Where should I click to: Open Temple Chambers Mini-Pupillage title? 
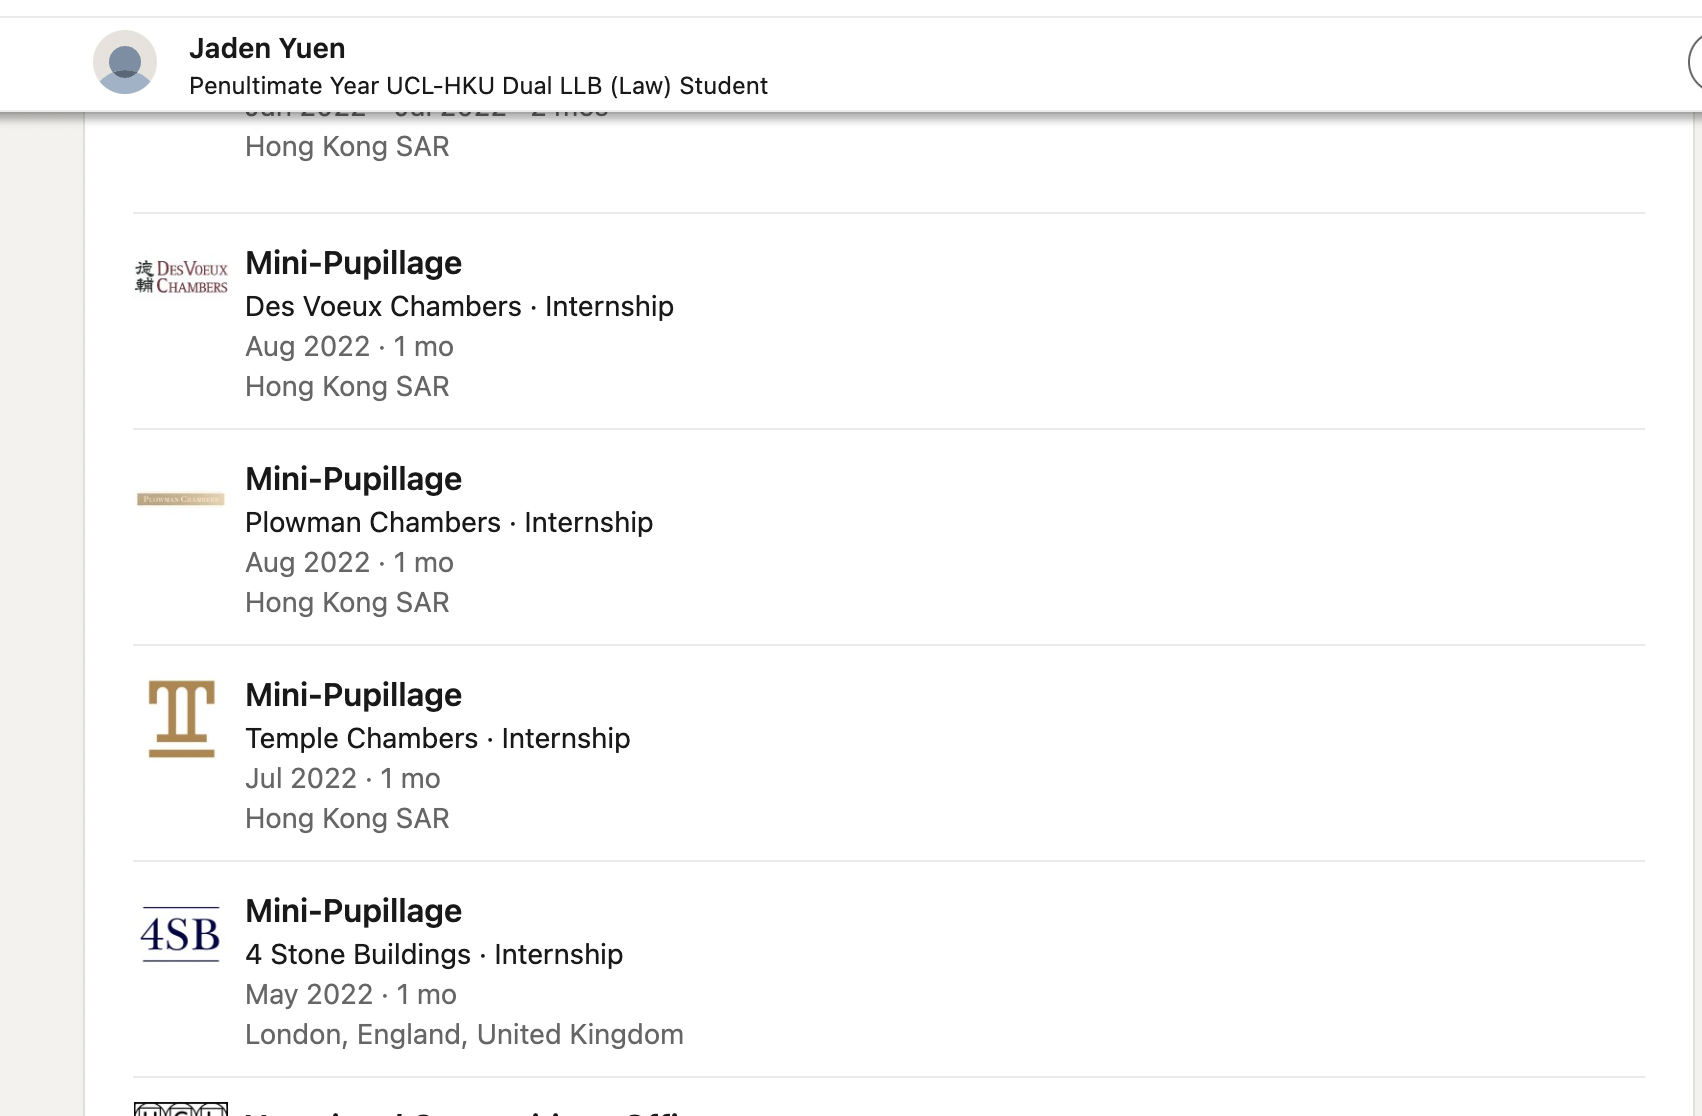pos(353,695)
